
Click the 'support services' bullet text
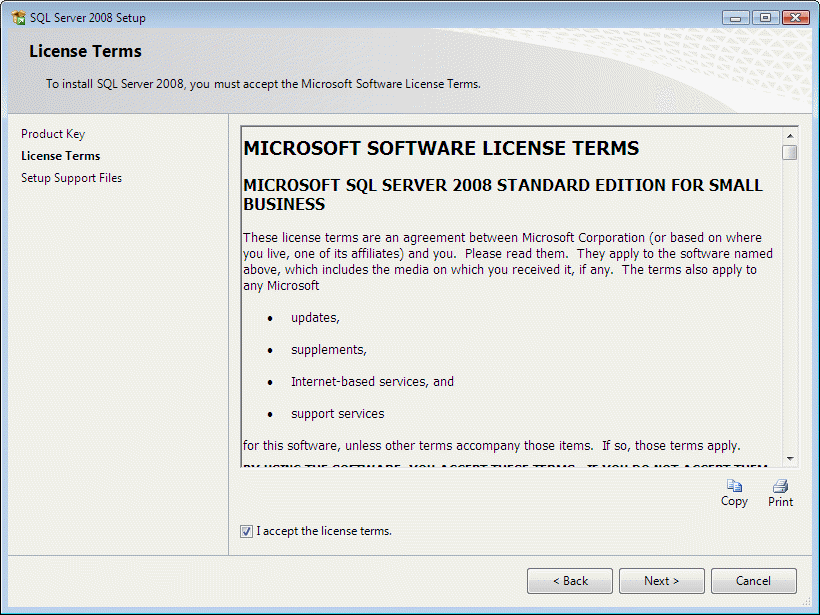337,414
